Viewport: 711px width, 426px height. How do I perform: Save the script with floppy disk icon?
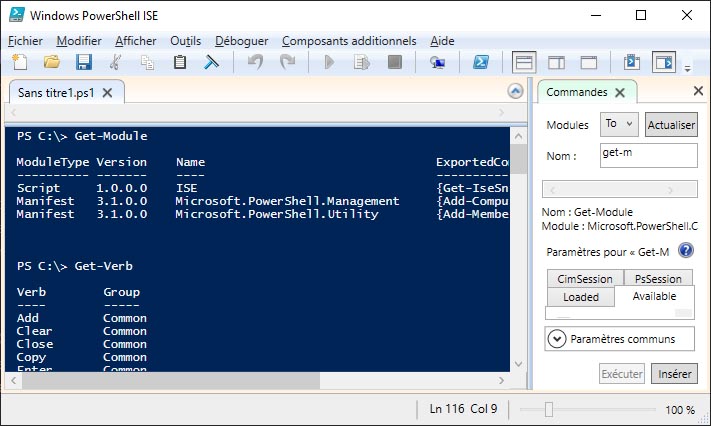pos(84,62)
